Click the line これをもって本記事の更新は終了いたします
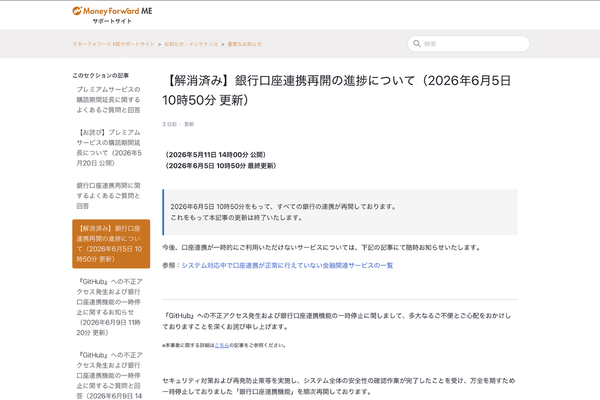Viewport: 600px width, 400px height. tap(237, 218)
